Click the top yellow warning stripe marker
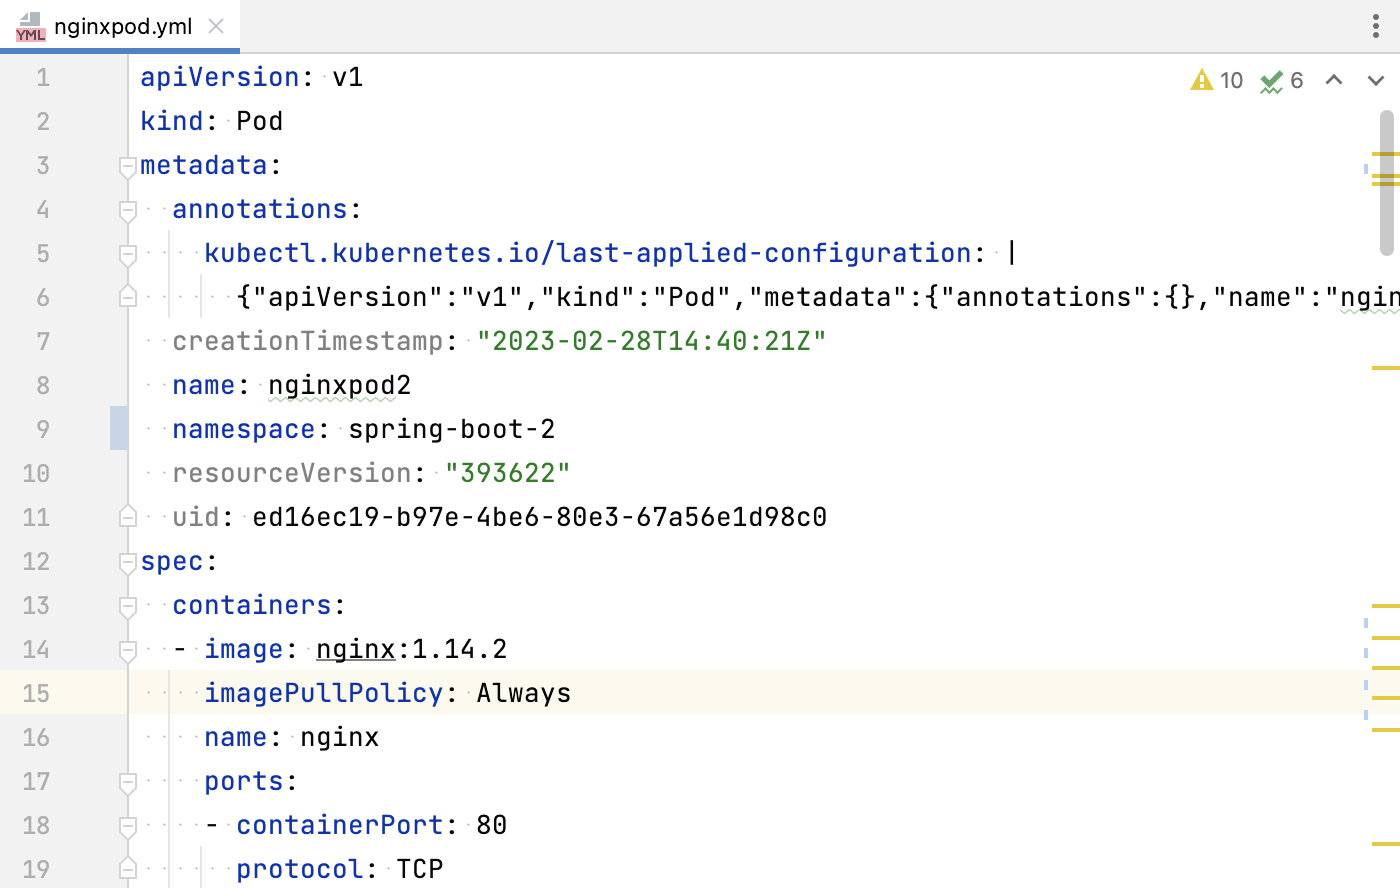This screenshot has height=888, width=1400. pos(1385,154)
